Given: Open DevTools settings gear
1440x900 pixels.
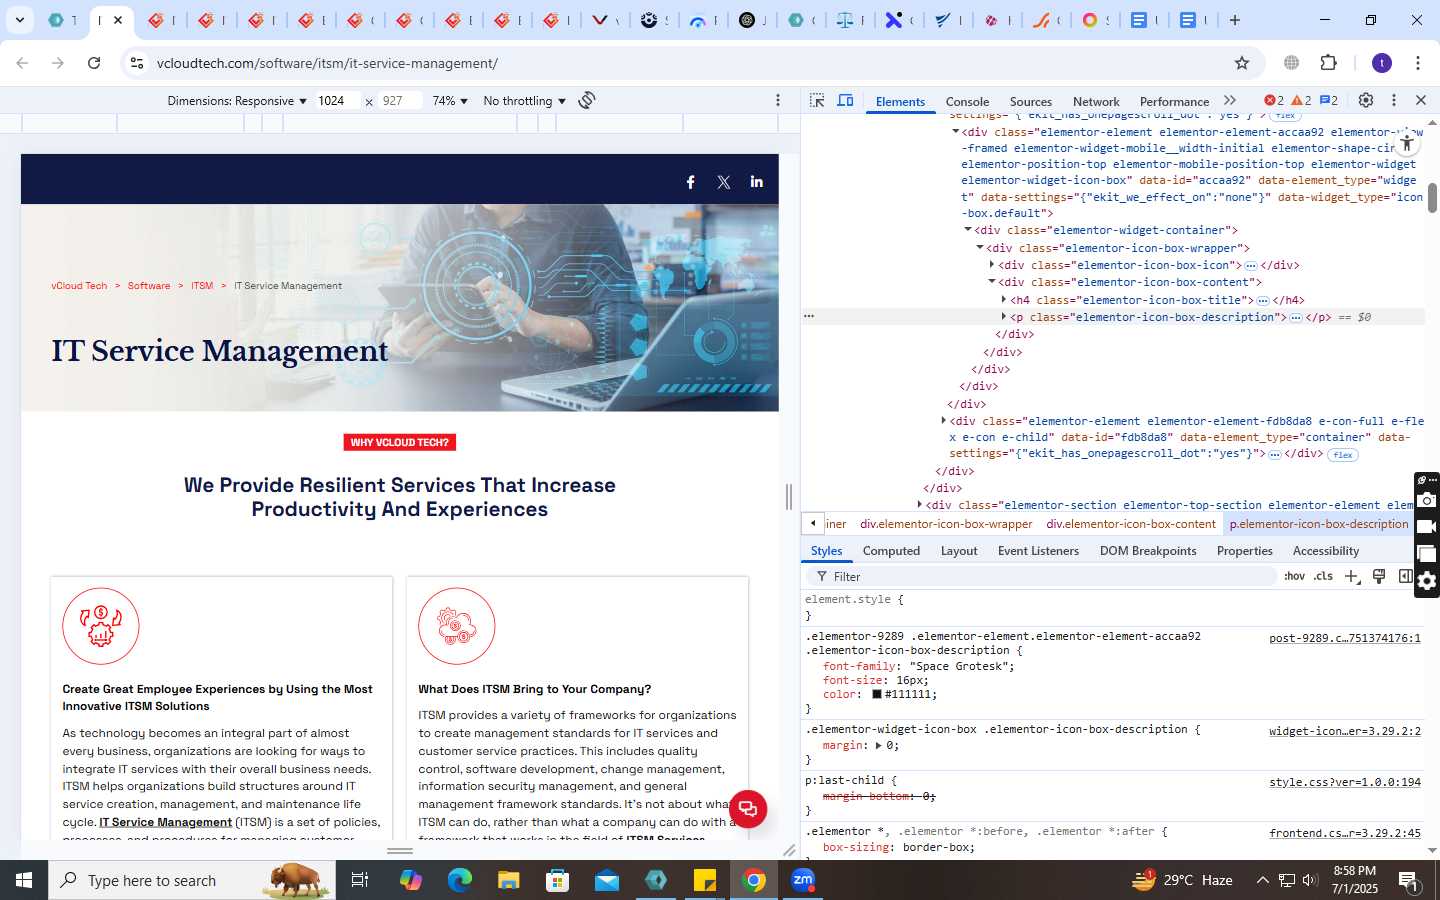Looking at the screenshot, I should tap(1366, 100).
